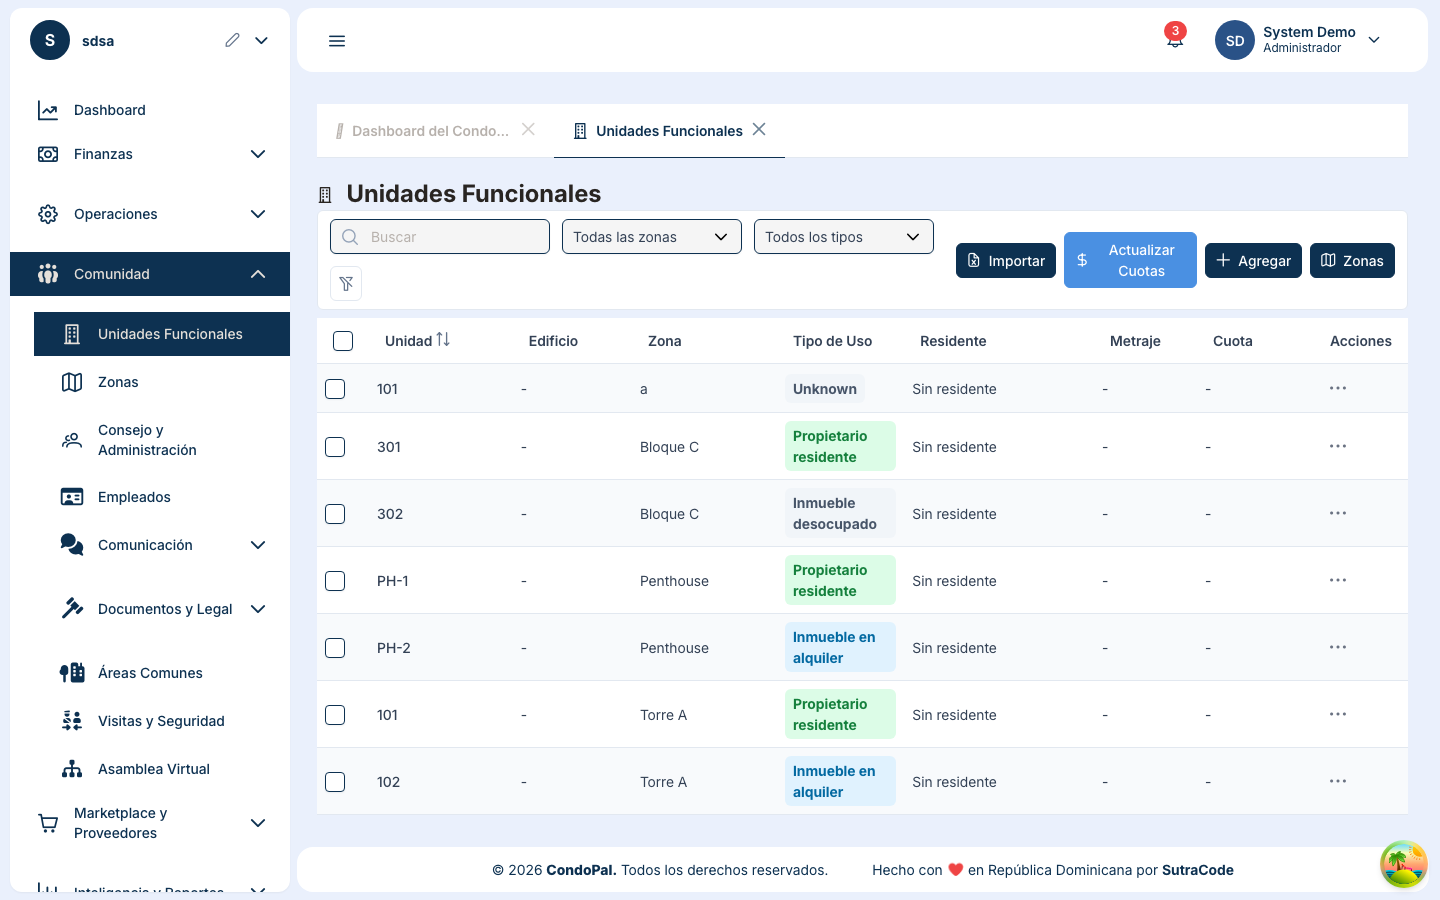Open the Dashboard from the sidebar

tap(110, 110)
